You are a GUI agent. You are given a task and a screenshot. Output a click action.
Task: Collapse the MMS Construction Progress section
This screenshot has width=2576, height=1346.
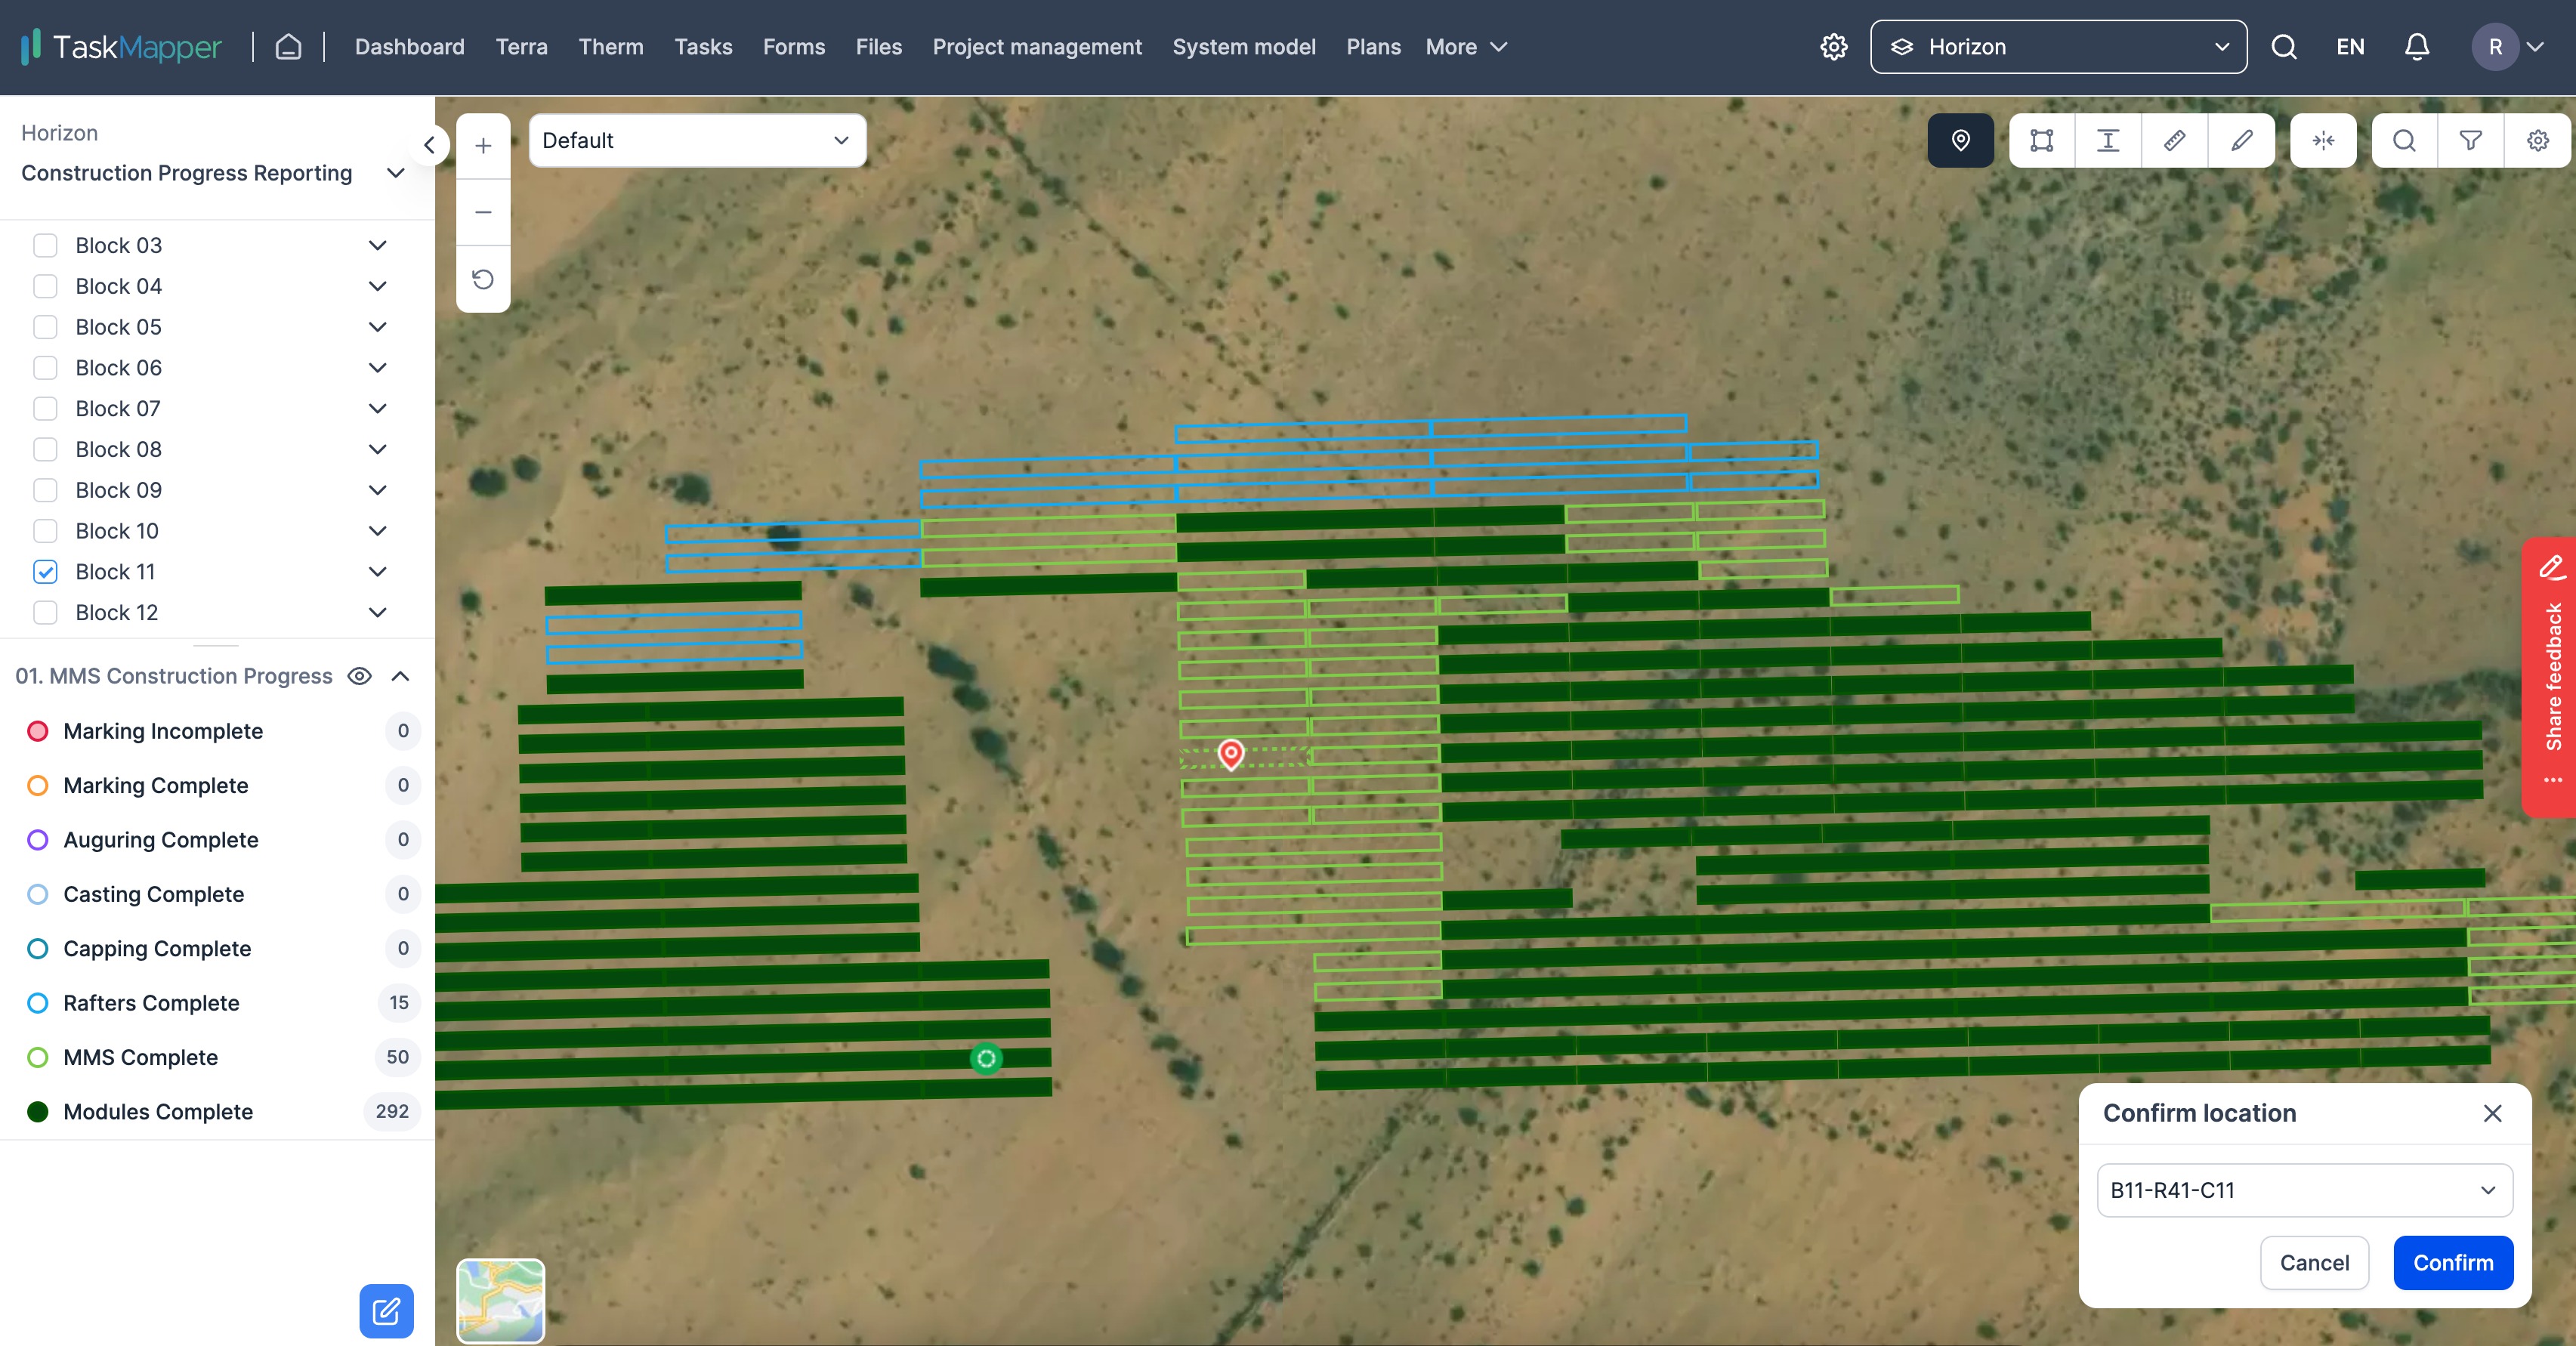tap(400, 676)
